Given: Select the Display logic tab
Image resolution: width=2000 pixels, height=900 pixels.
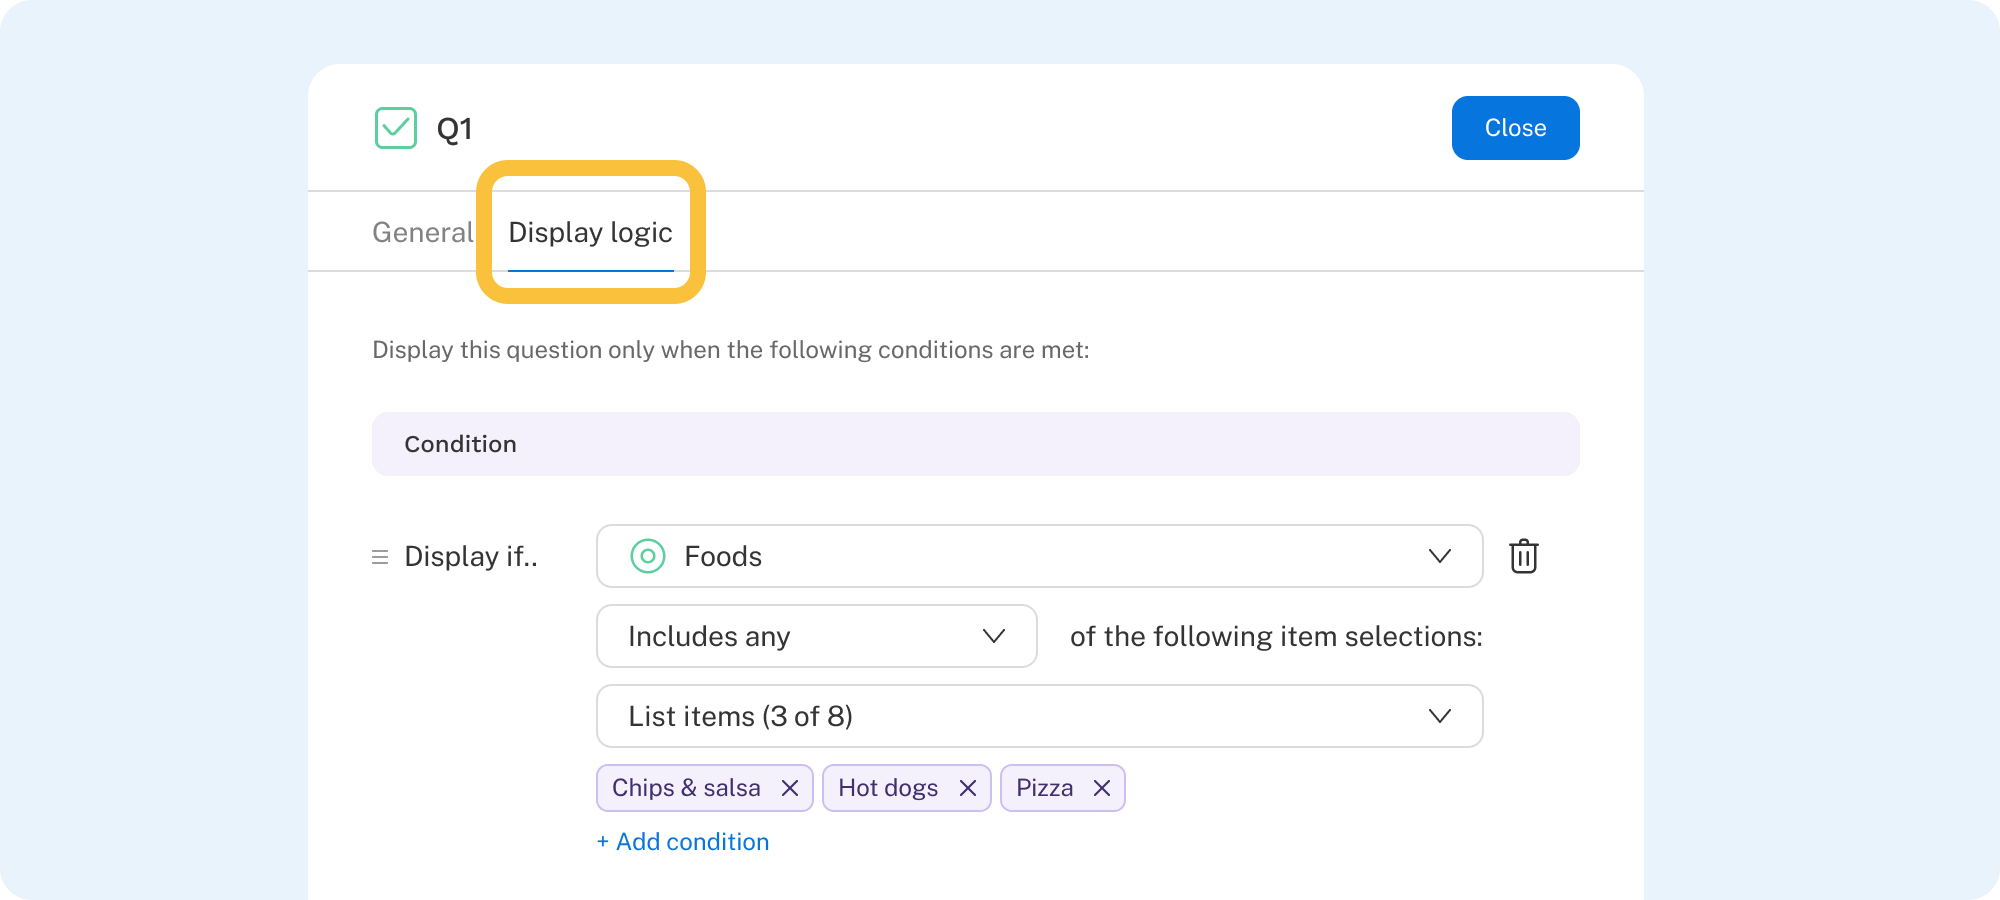Looking at the screenshot, I should 590,232.
